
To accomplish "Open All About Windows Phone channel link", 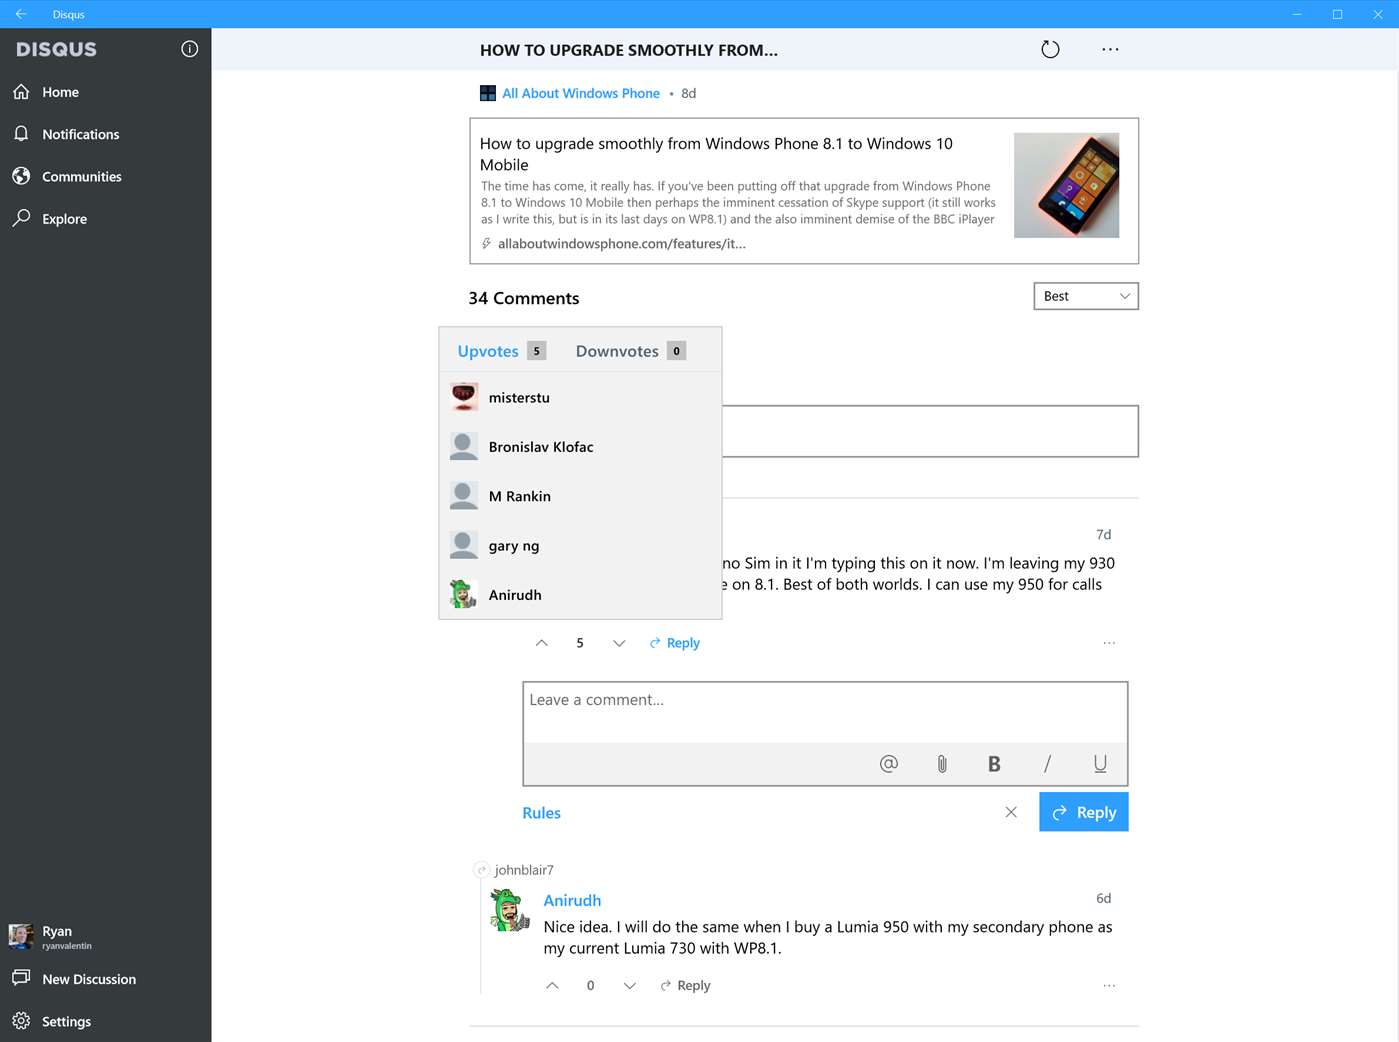I will [580, 93].
